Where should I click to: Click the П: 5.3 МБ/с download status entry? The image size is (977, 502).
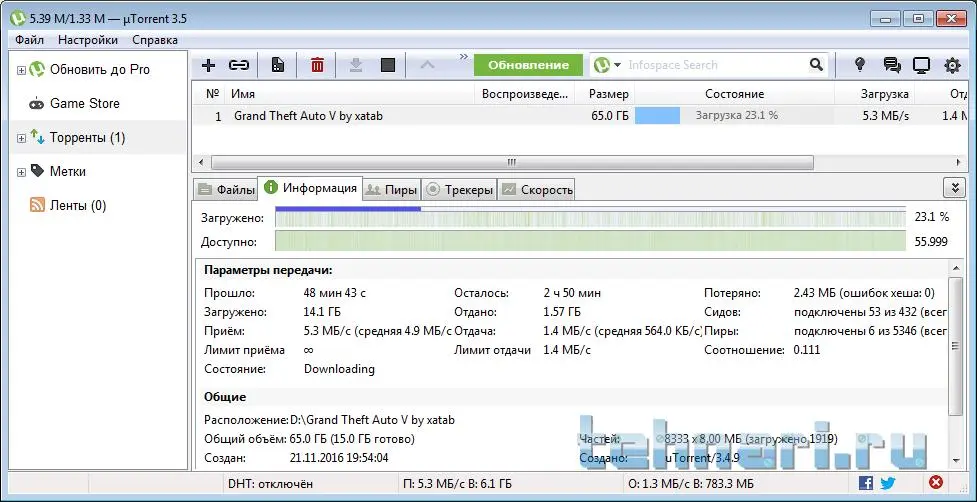point(457,483)
